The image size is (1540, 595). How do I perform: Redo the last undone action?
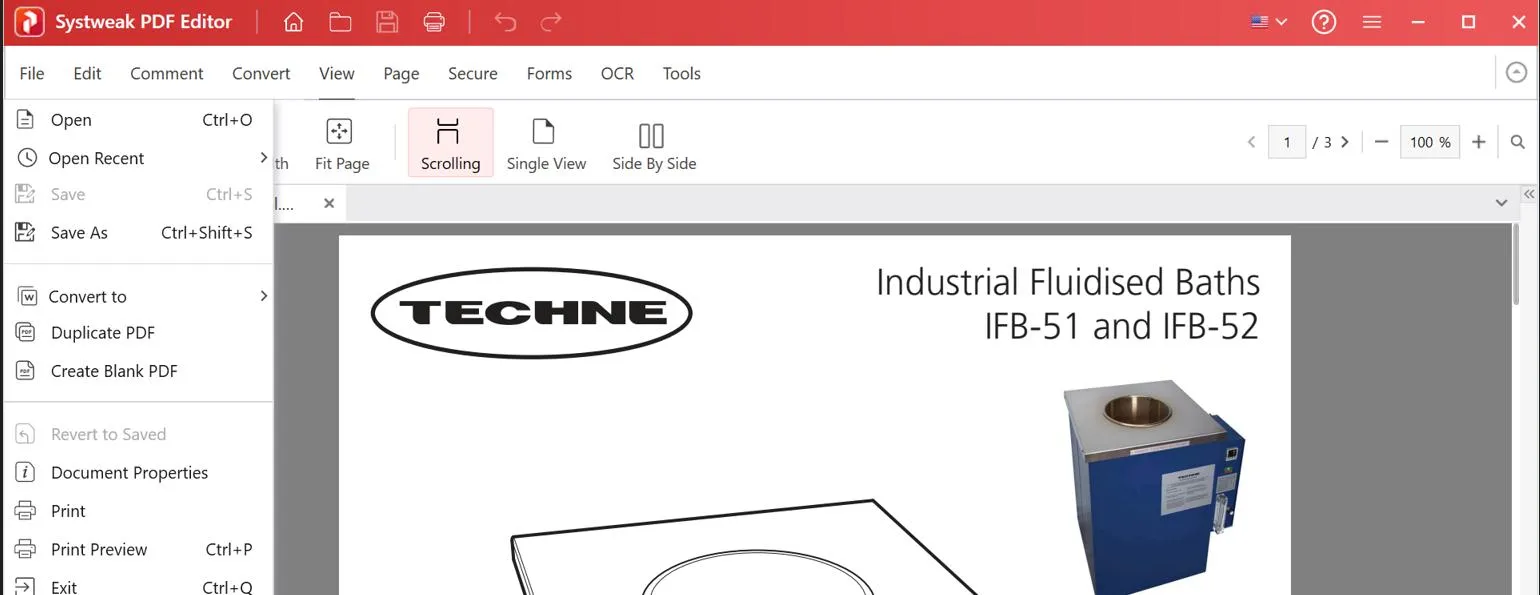[551, 22]
